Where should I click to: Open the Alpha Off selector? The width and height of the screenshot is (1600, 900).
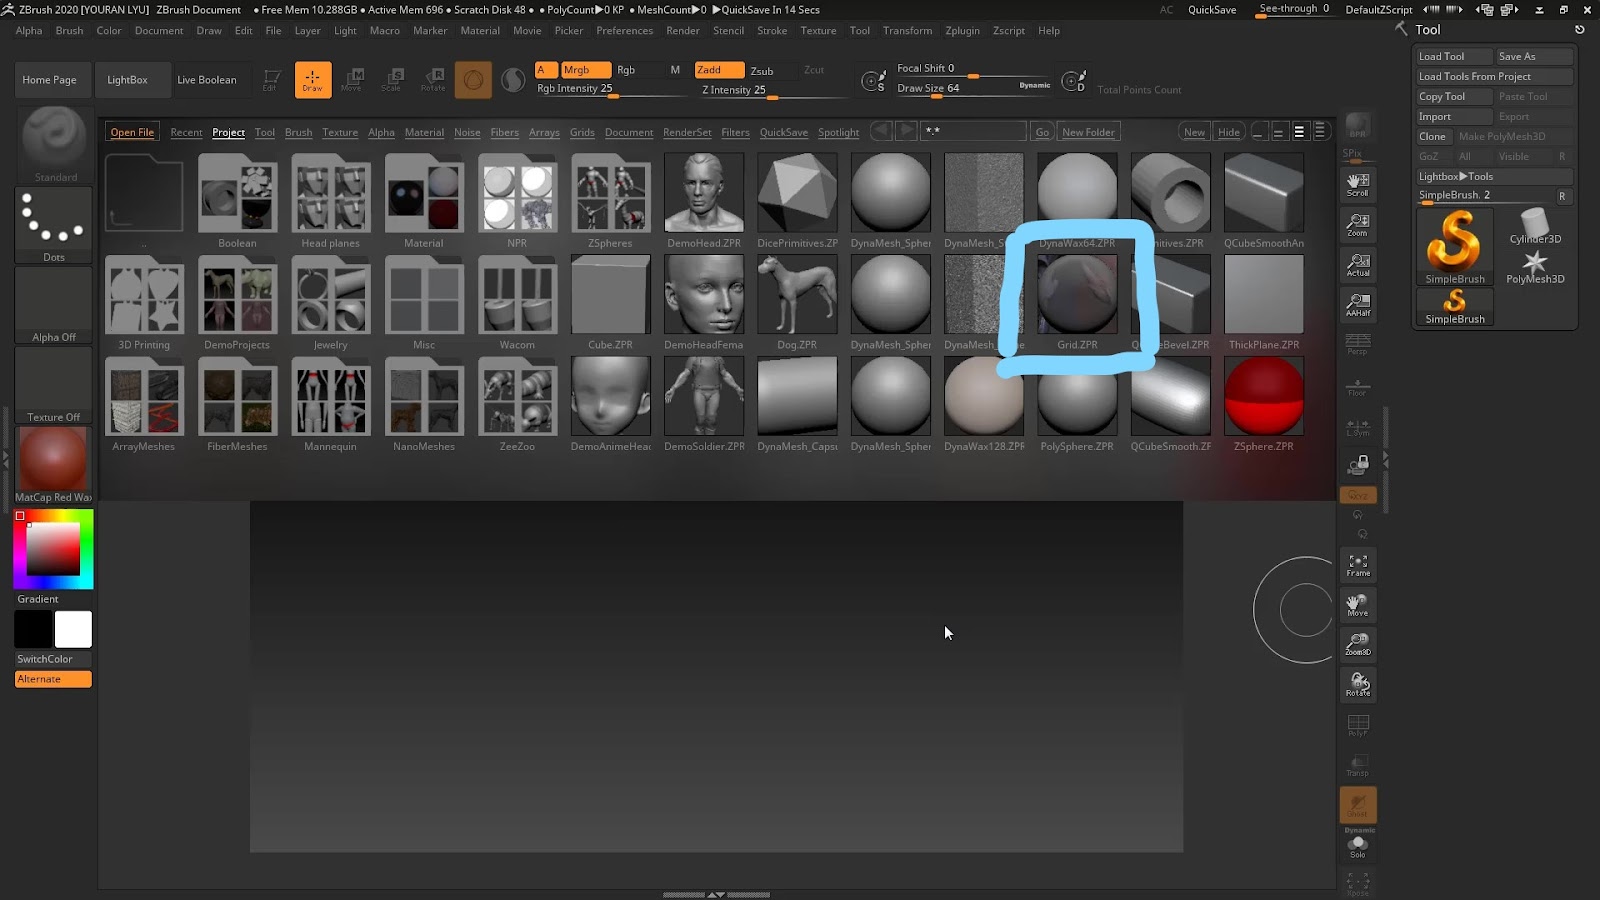(x=54, y=306)
